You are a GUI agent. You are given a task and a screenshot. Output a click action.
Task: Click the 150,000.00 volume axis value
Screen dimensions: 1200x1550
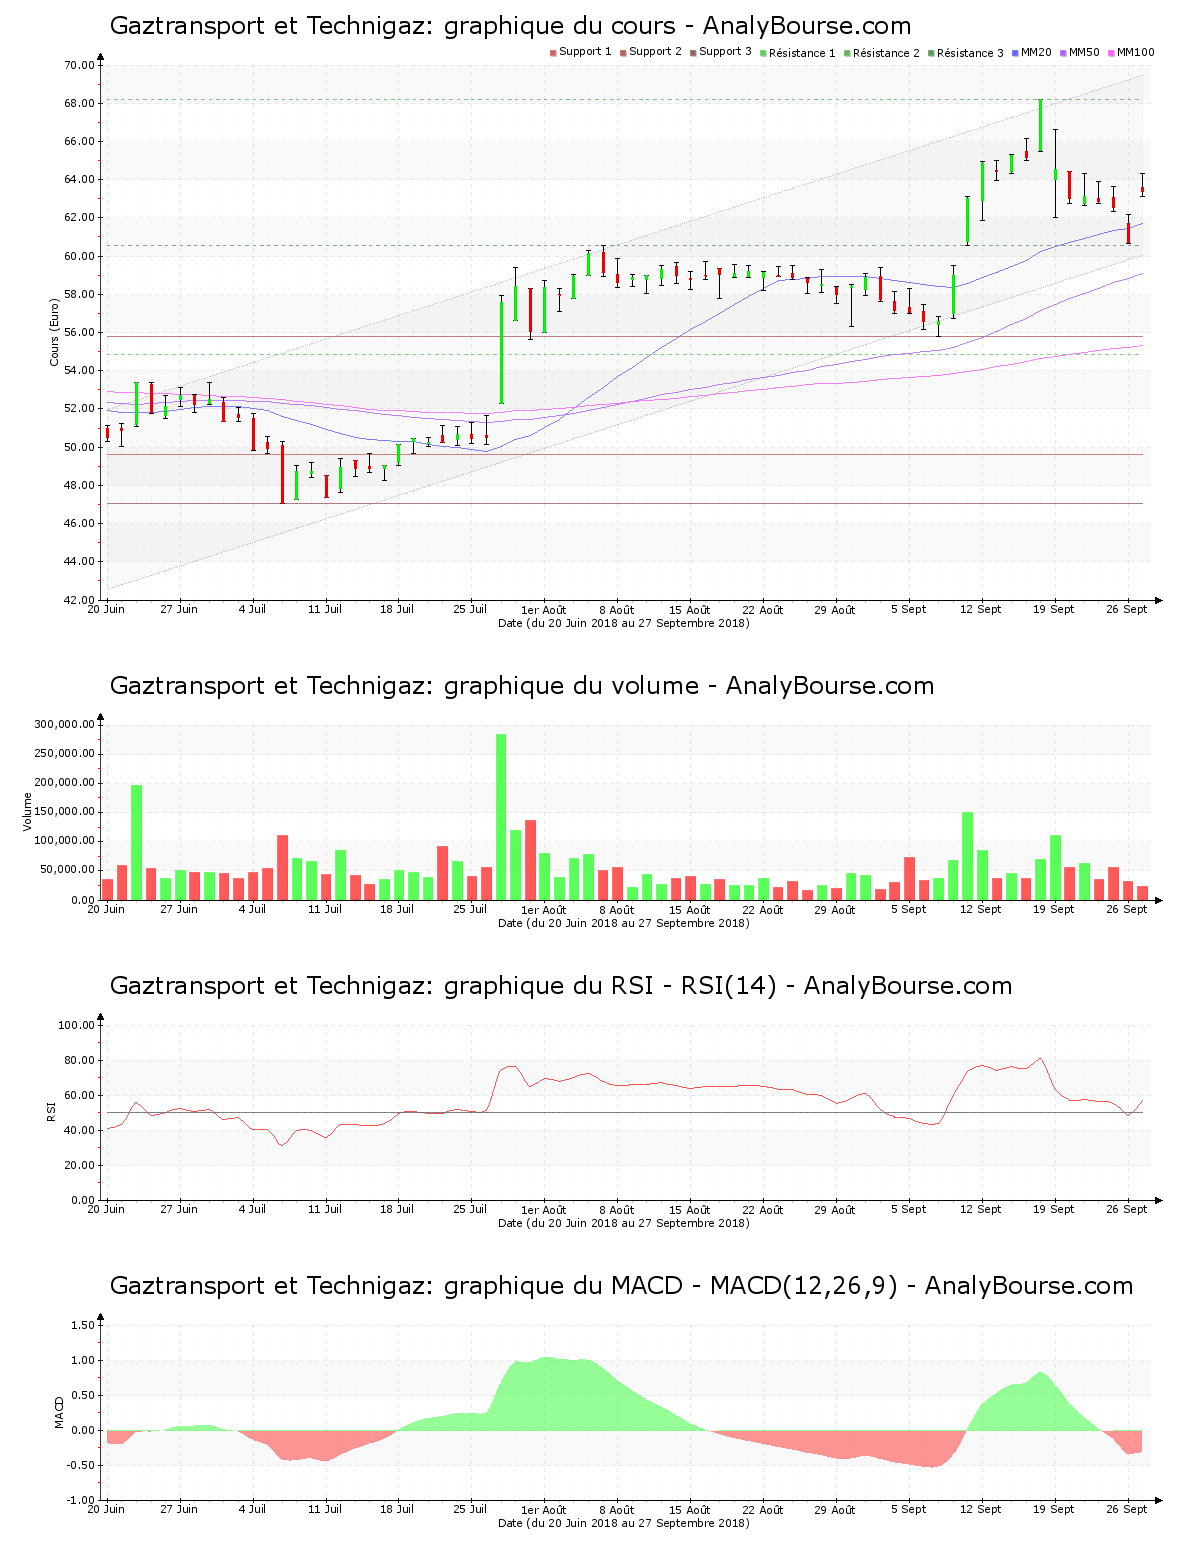tap(64, 813)
